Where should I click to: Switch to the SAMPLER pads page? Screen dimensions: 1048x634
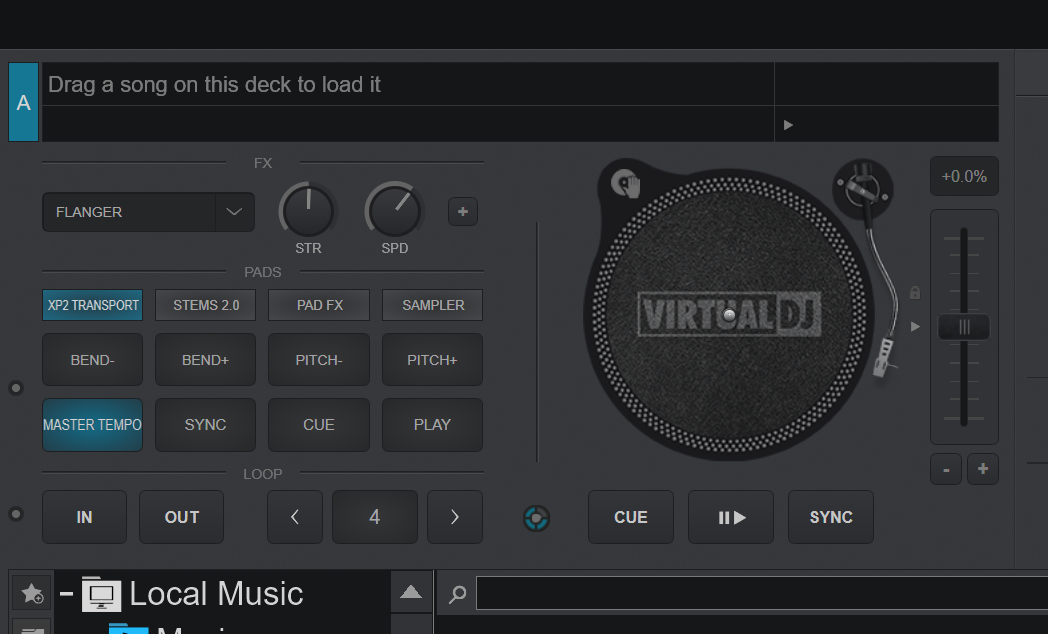click(x=432, y=305)
